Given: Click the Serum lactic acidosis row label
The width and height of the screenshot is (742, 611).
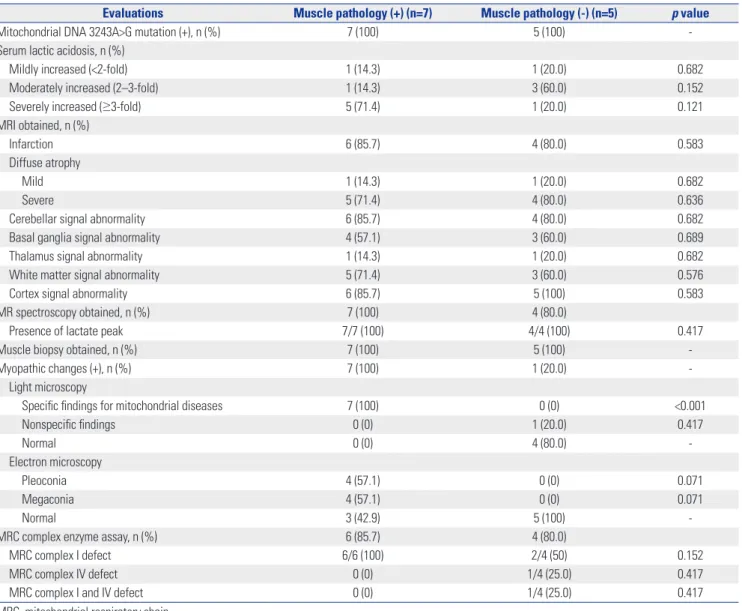Looking at the screenshot, I should (62, 51).
